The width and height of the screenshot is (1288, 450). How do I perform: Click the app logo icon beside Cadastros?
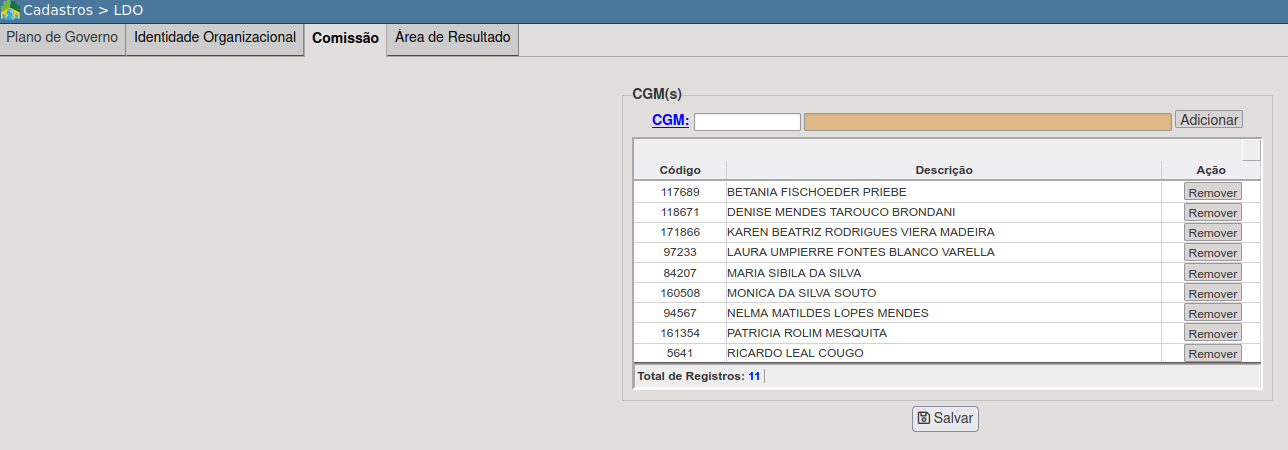11,11
